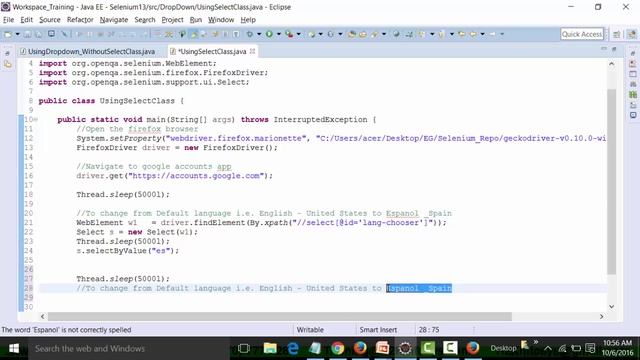Close the UsingSelectClass.java tab
The height and width of the screenshot is (360, 640).
coord(253,51)
